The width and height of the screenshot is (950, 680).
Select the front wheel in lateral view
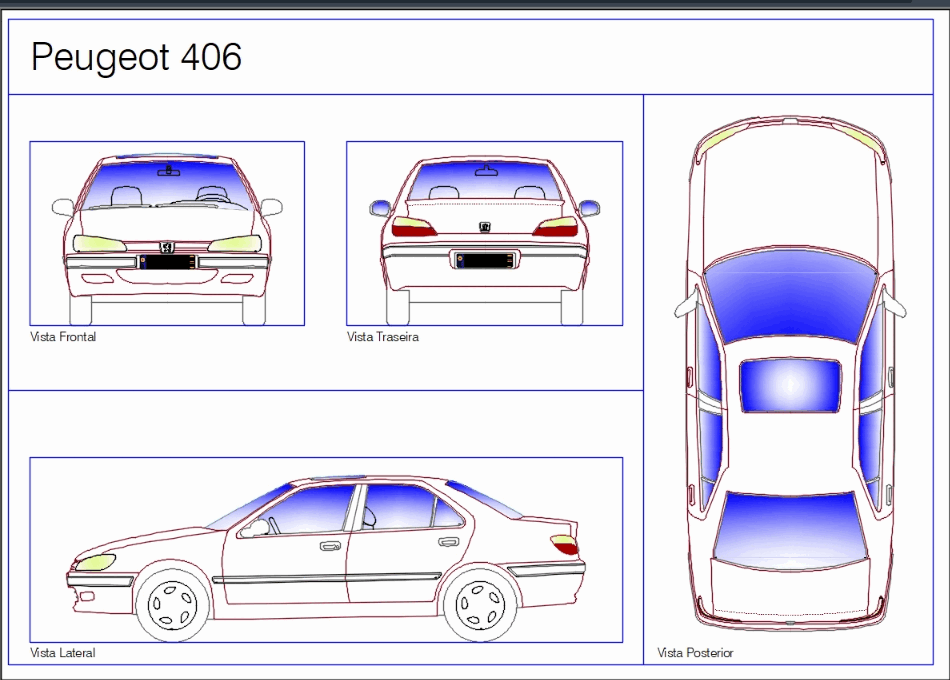[x=172, y=597]
